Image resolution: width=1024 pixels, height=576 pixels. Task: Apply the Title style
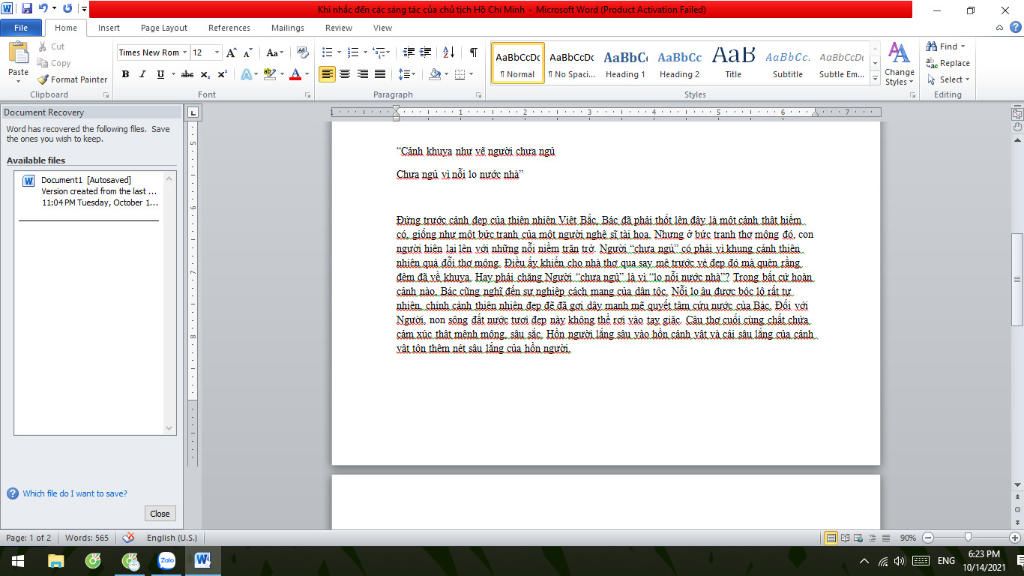[733, 63]
